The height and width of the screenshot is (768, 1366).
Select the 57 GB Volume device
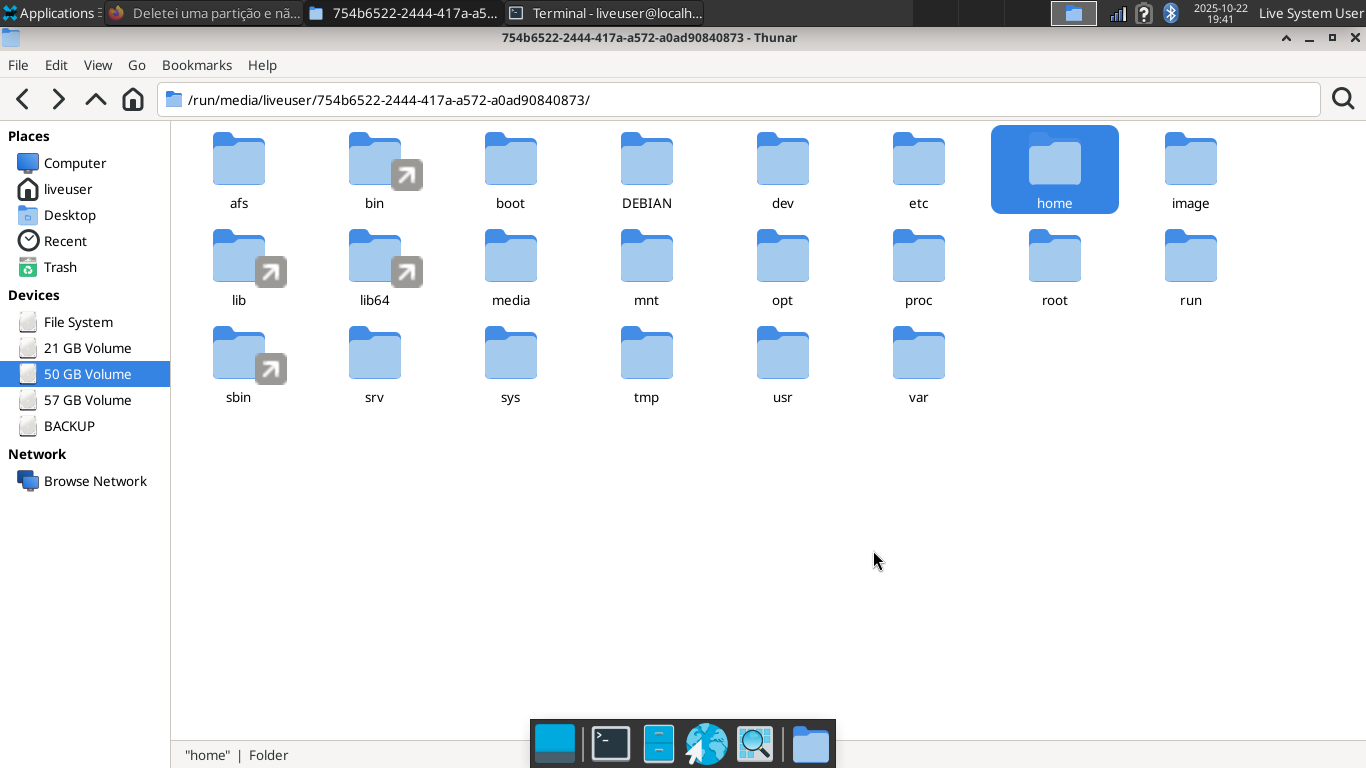(87, 400)
